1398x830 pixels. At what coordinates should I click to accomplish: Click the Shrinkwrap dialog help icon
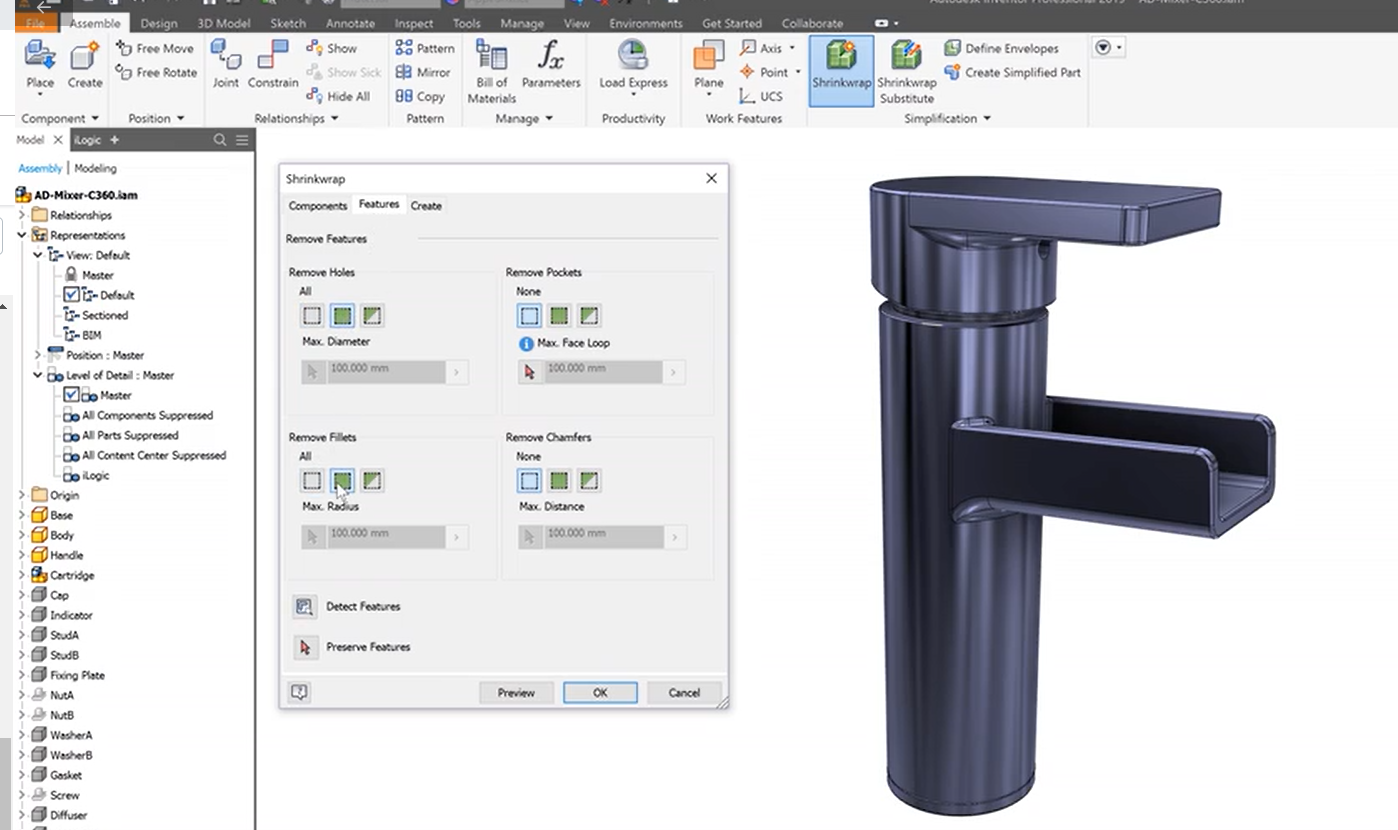coord(298,692)
